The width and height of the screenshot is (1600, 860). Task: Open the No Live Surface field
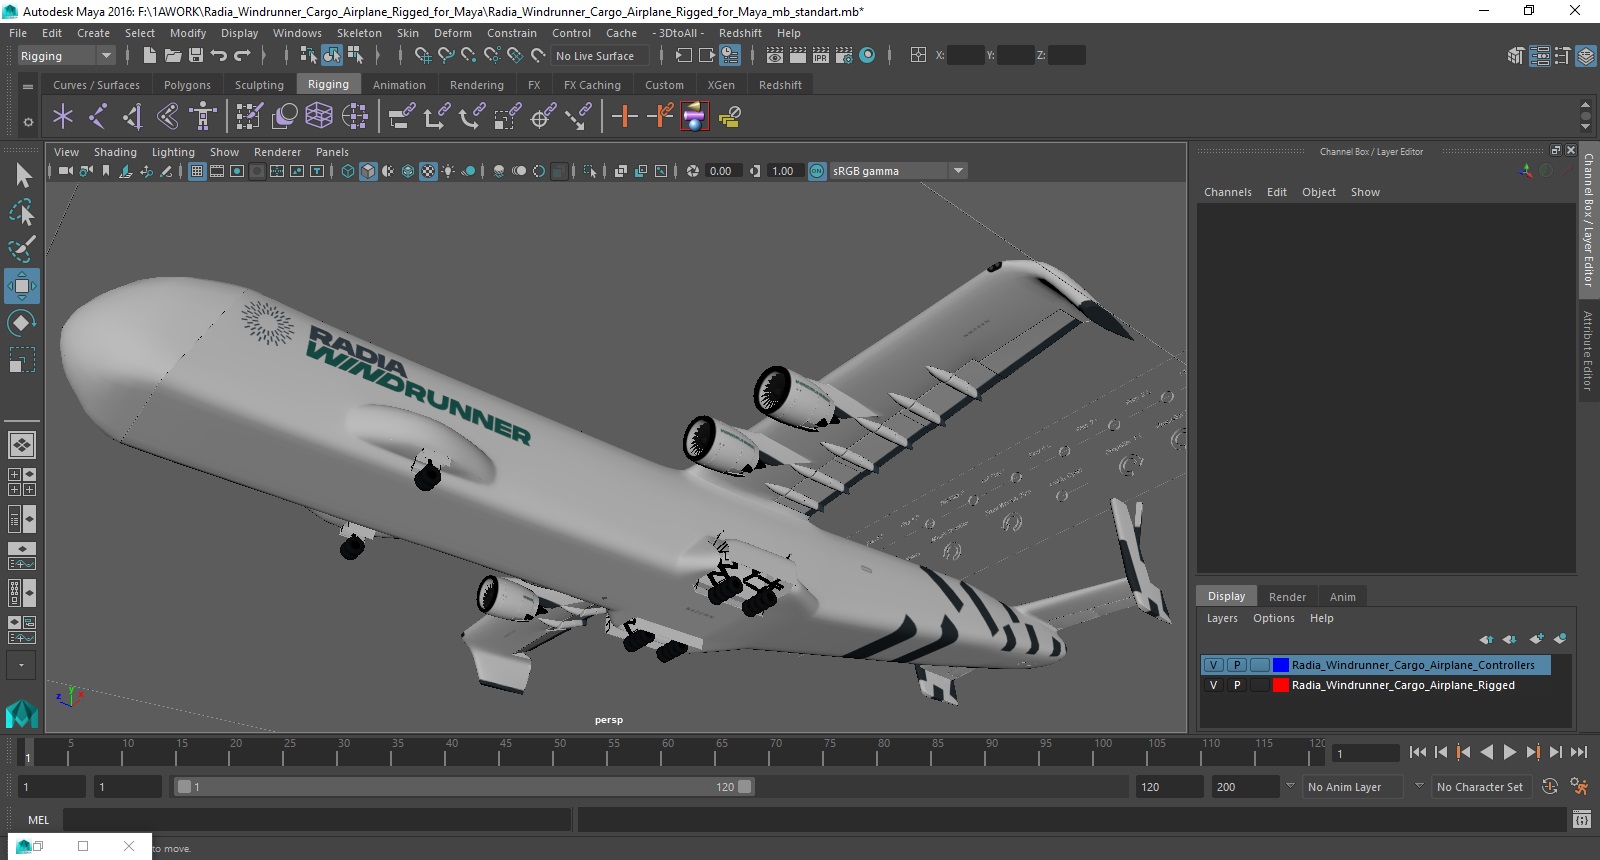point(600,56)
